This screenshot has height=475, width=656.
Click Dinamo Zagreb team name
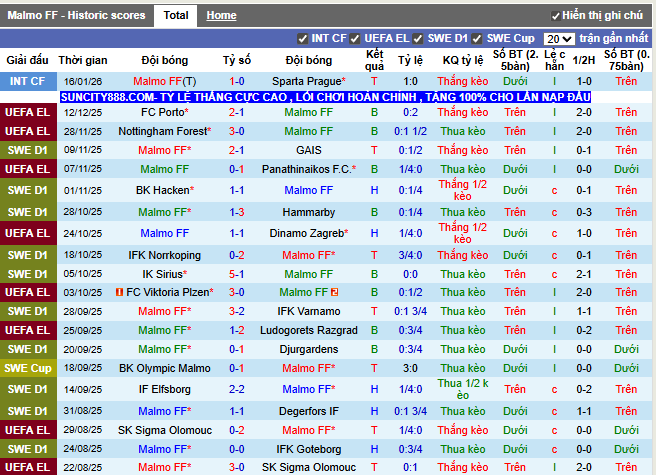(309, 233)
